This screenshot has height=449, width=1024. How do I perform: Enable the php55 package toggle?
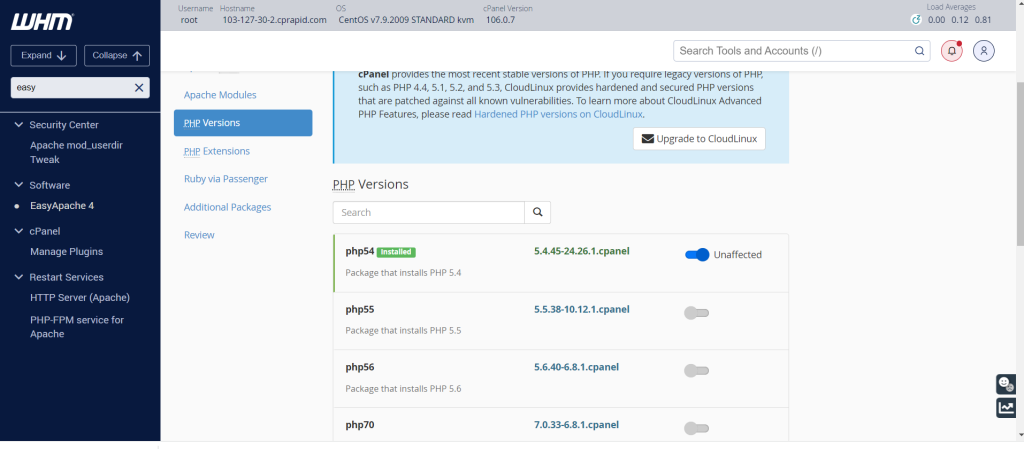click(696, 313)
